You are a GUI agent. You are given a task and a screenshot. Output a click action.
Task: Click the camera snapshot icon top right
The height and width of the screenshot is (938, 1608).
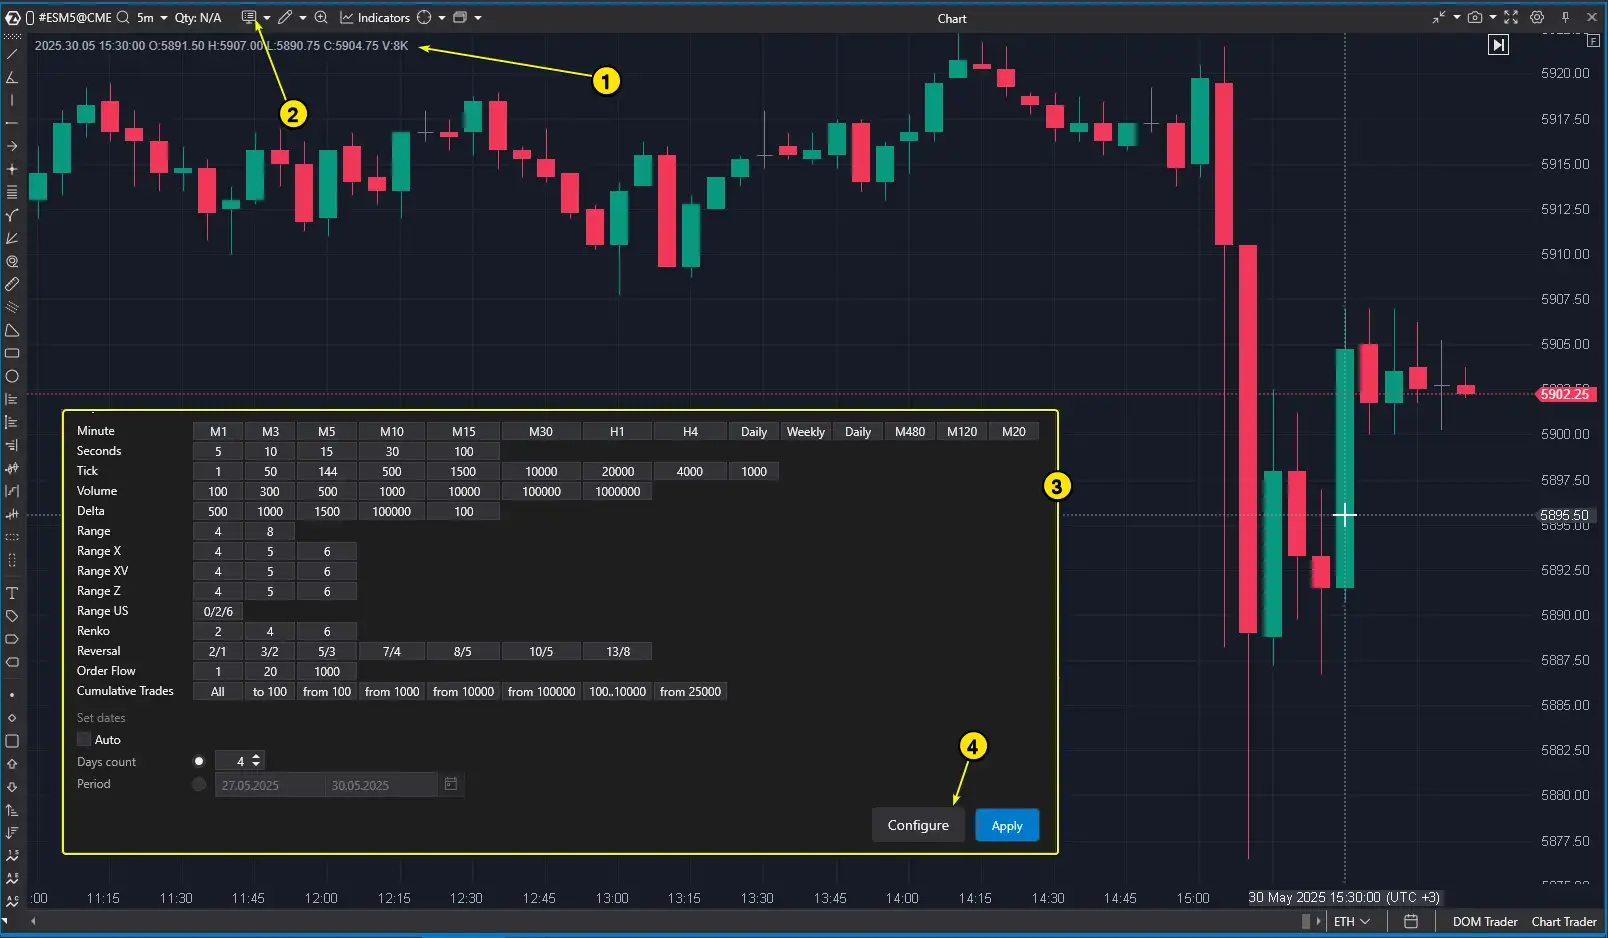point(1474,17)
